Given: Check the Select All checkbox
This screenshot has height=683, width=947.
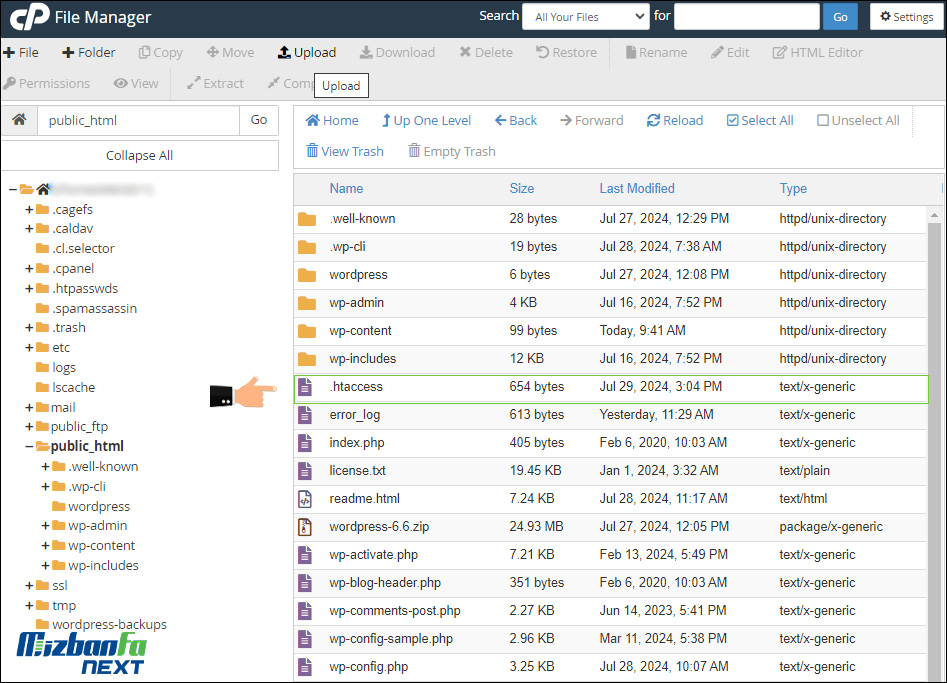Looking at the screenshot, I should click(x=733, y=121).
